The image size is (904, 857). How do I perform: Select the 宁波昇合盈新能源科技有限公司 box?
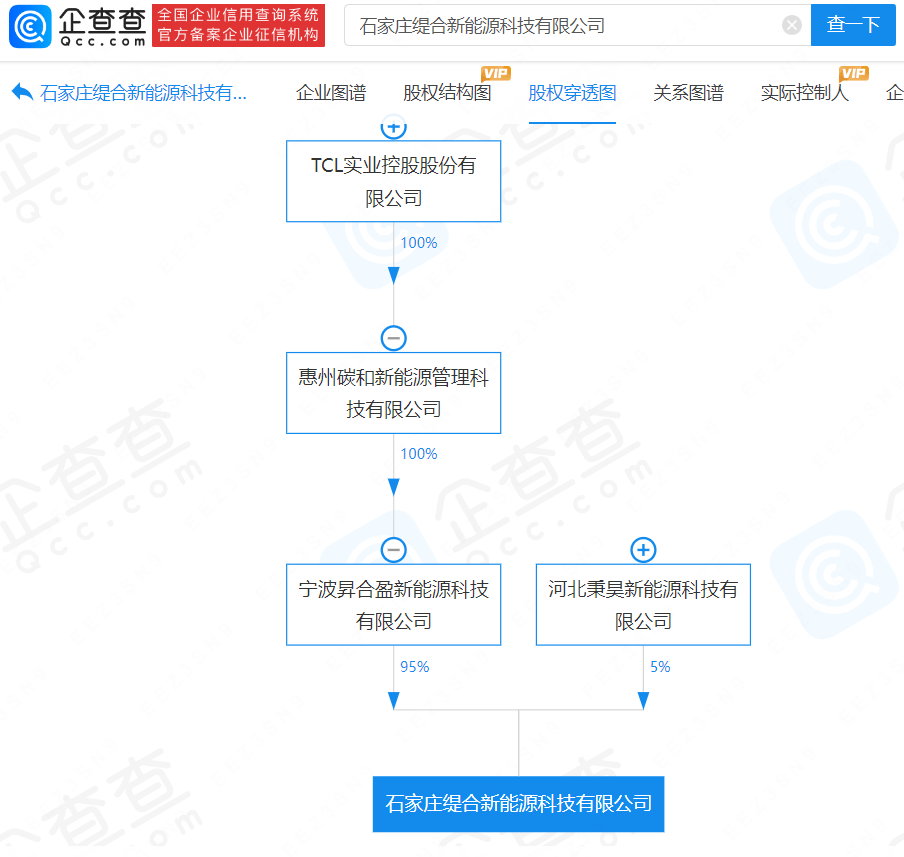click(394, 604)
